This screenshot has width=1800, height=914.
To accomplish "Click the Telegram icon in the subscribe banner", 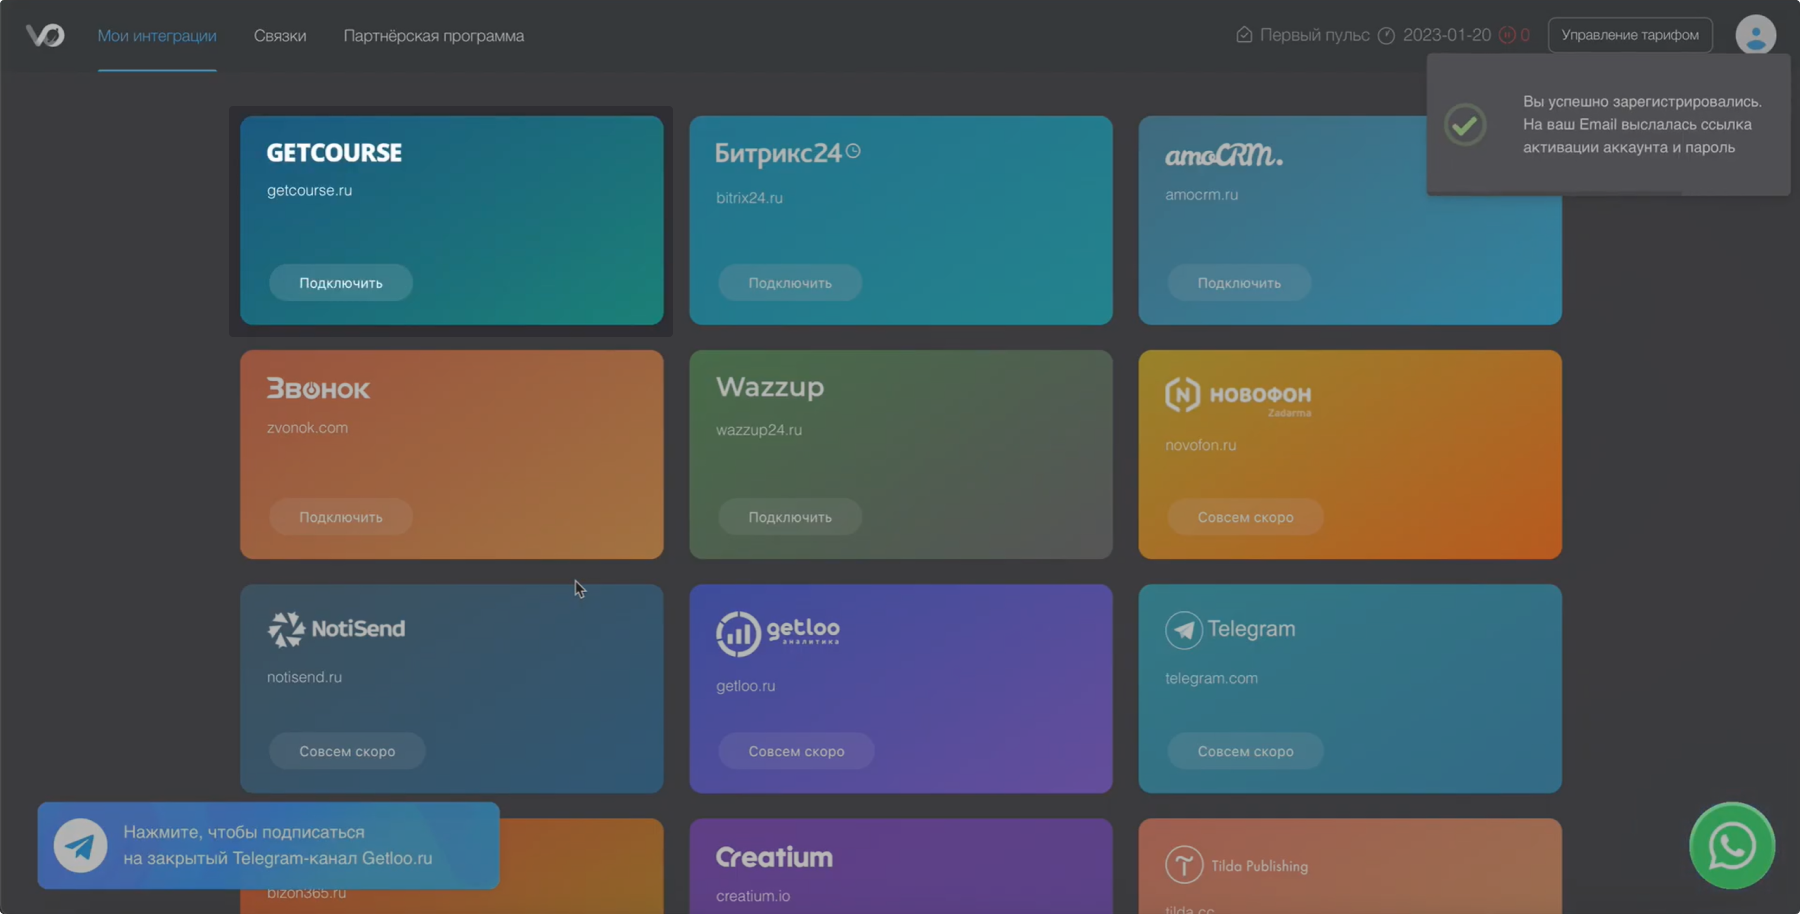I will [80, 845].
